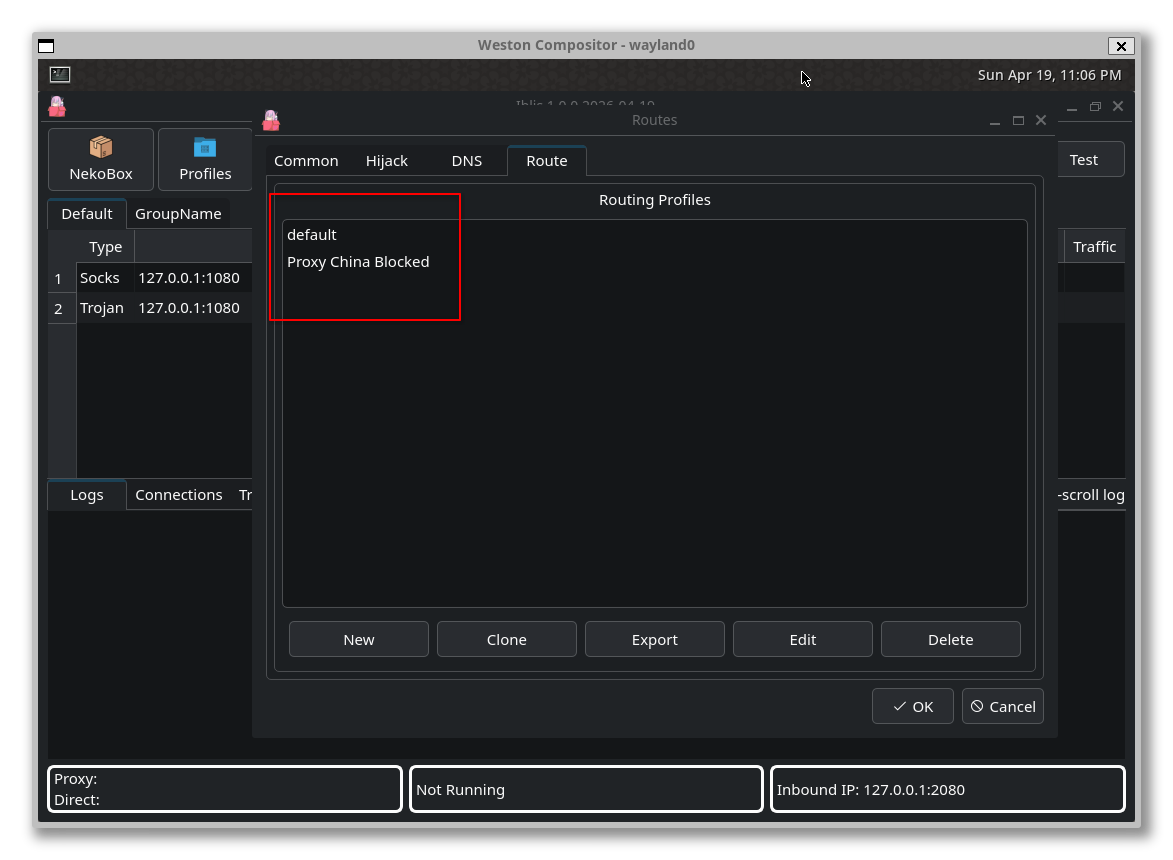Select the GroupName tab

pyautogui.click(x=178, y=213)
